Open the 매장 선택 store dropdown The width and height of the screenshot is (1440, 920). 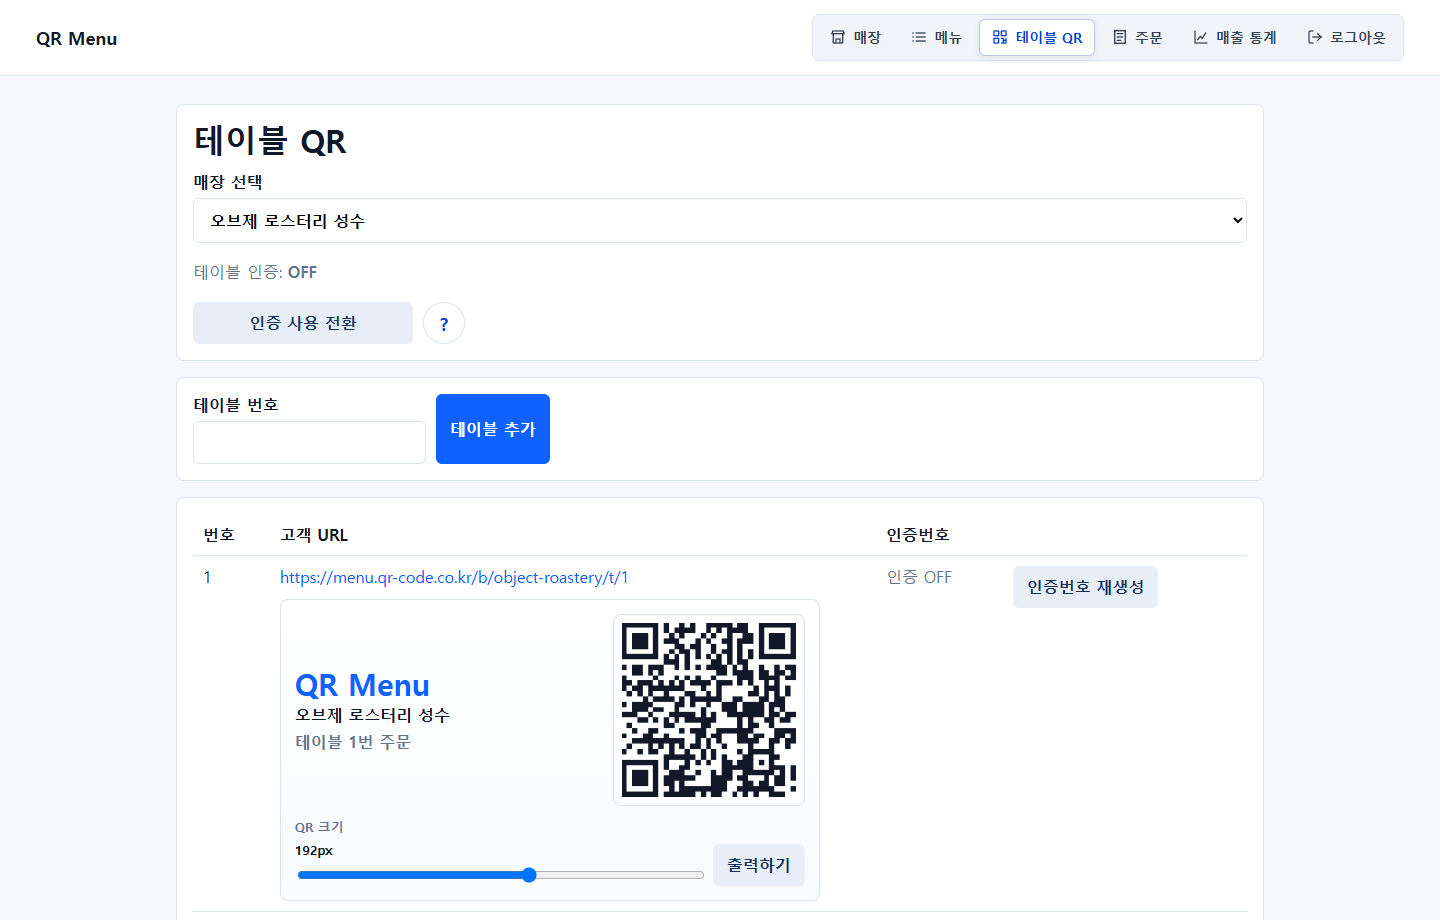720,220
